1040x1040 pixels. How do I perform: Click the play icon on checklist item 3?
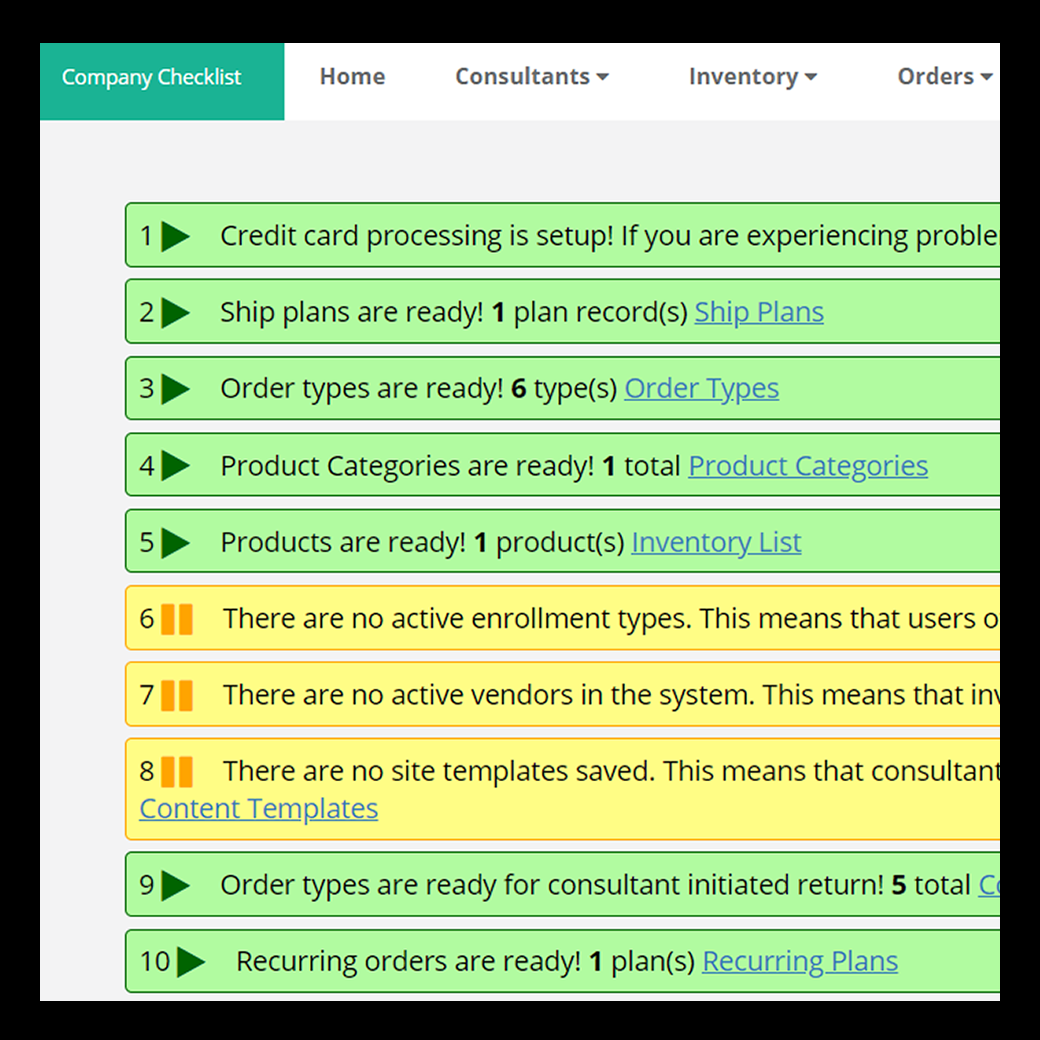175,388
